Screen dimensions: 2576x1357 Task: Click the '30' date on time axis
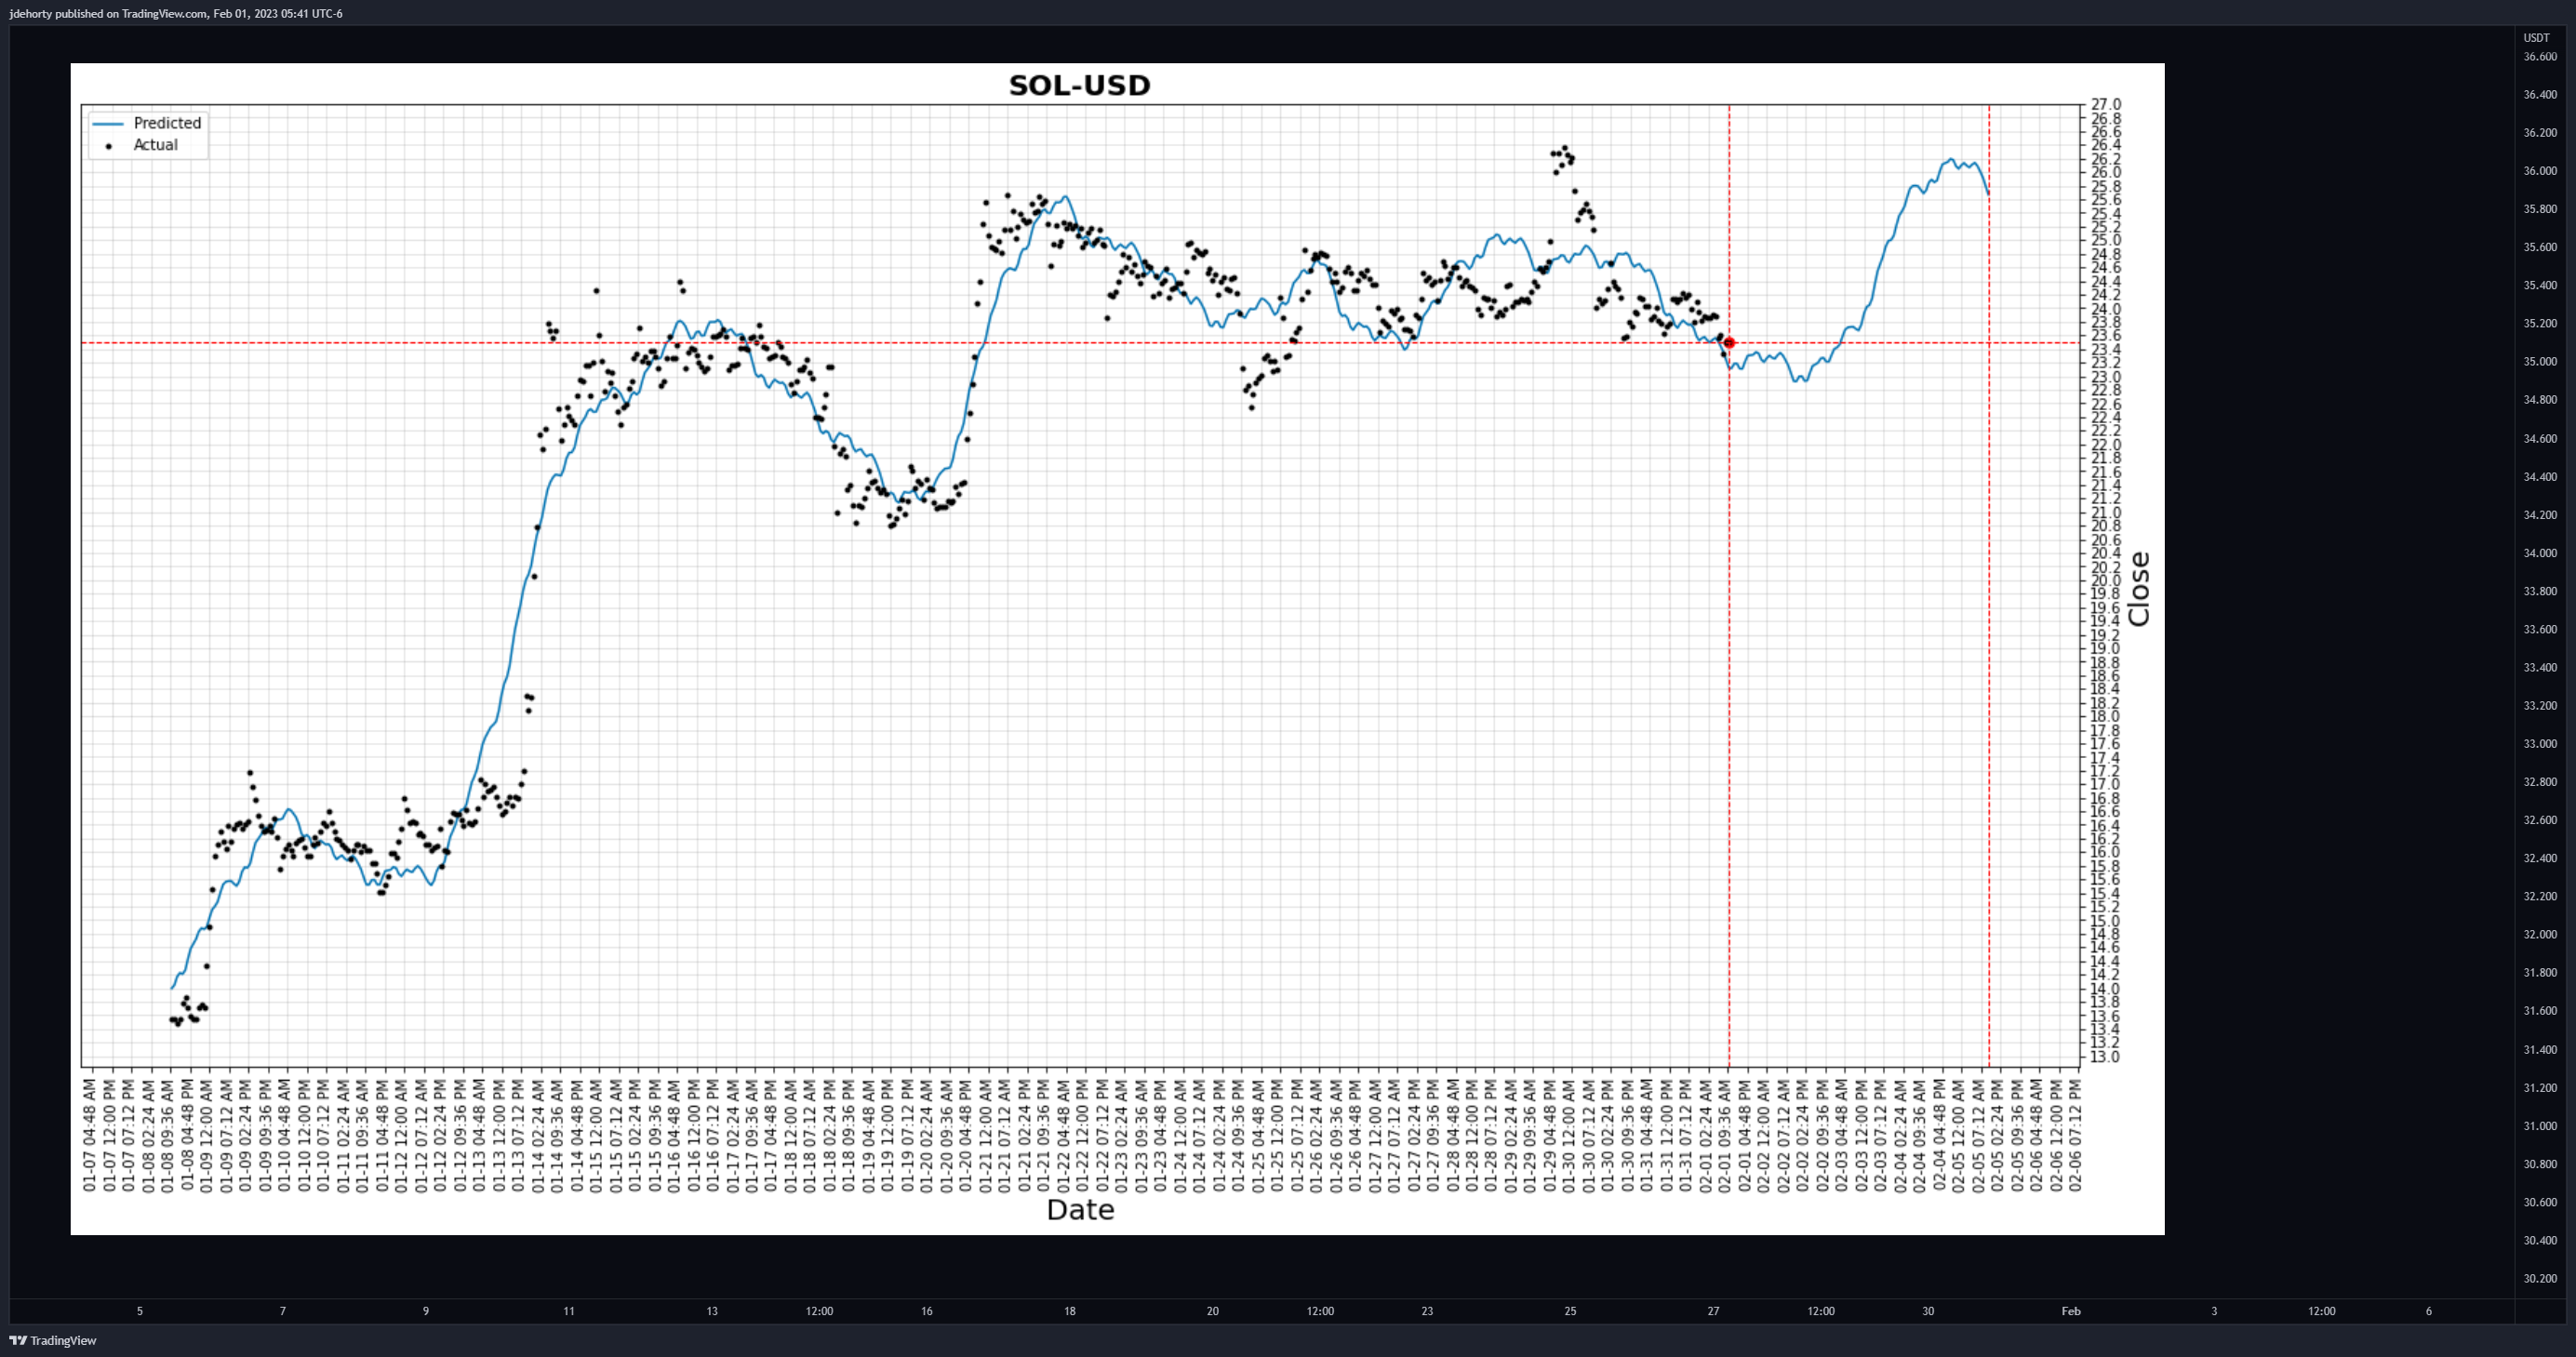tap(1928, 1311)
